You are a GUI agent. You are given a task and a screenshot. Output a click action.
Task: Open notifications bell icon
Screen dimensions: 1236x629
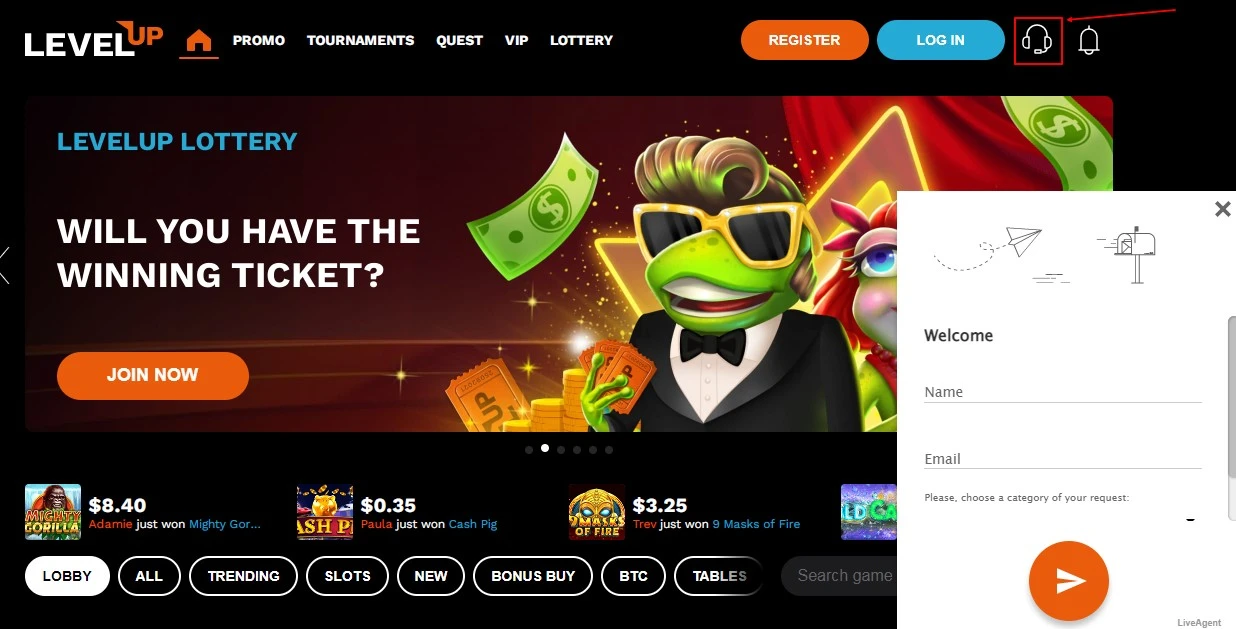coord(1089,41)
